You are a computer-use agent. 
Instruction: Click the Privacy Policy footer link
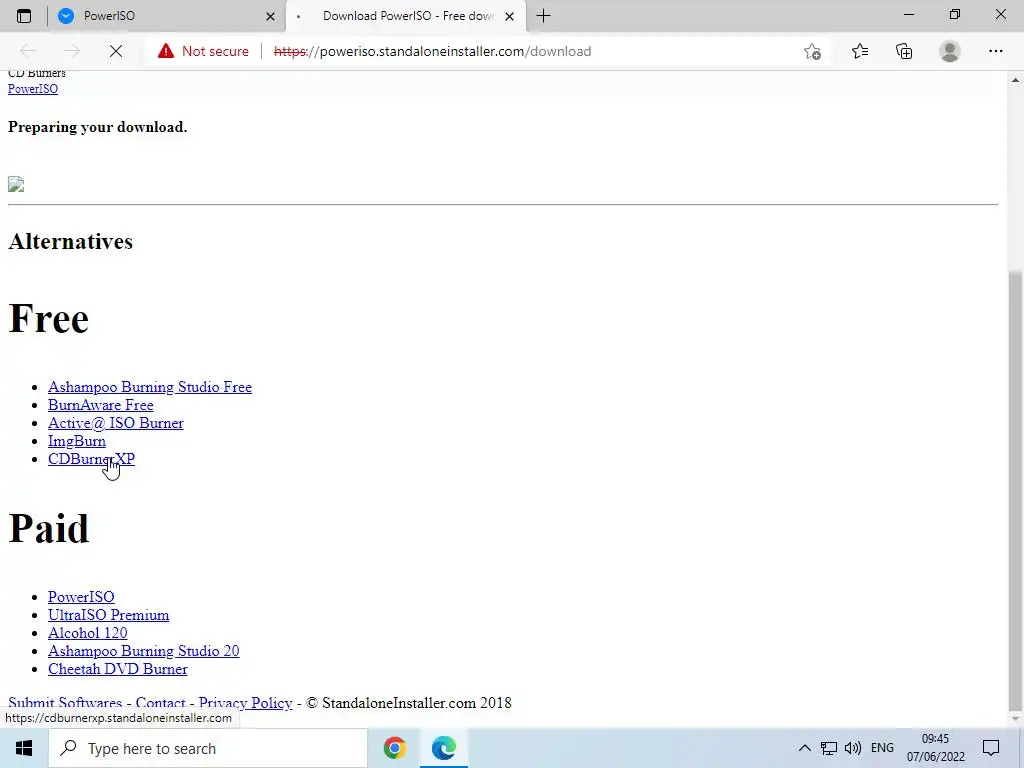click(x=246, y=703)
